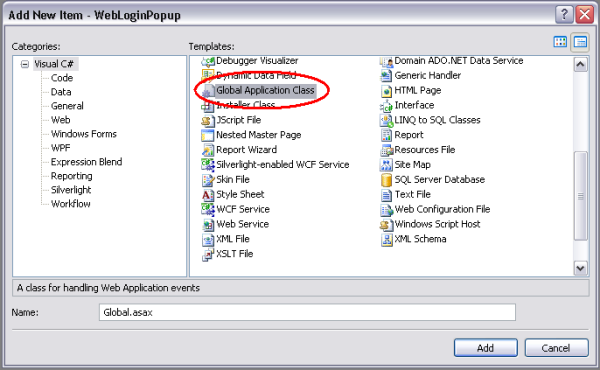600x370 pixels.
Task: Click the LINQ to SQL Classes icon
Action: click(386, 121)
